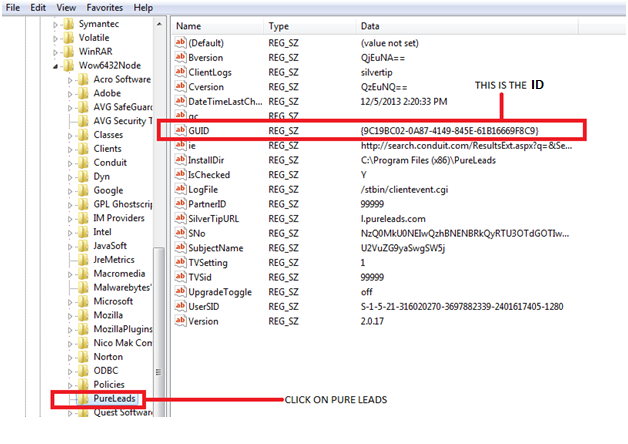The height and width of the screenshot is (444, 628).
Task: Expand the Google key arrow
Action: [x=69, y=190]
